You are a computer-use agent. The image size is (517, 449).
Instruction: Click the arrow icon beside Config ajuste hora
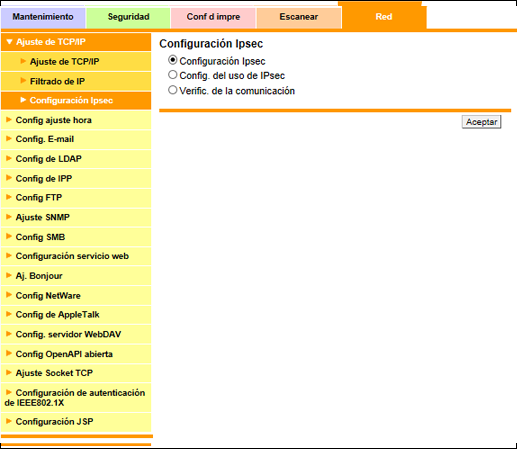9,119
